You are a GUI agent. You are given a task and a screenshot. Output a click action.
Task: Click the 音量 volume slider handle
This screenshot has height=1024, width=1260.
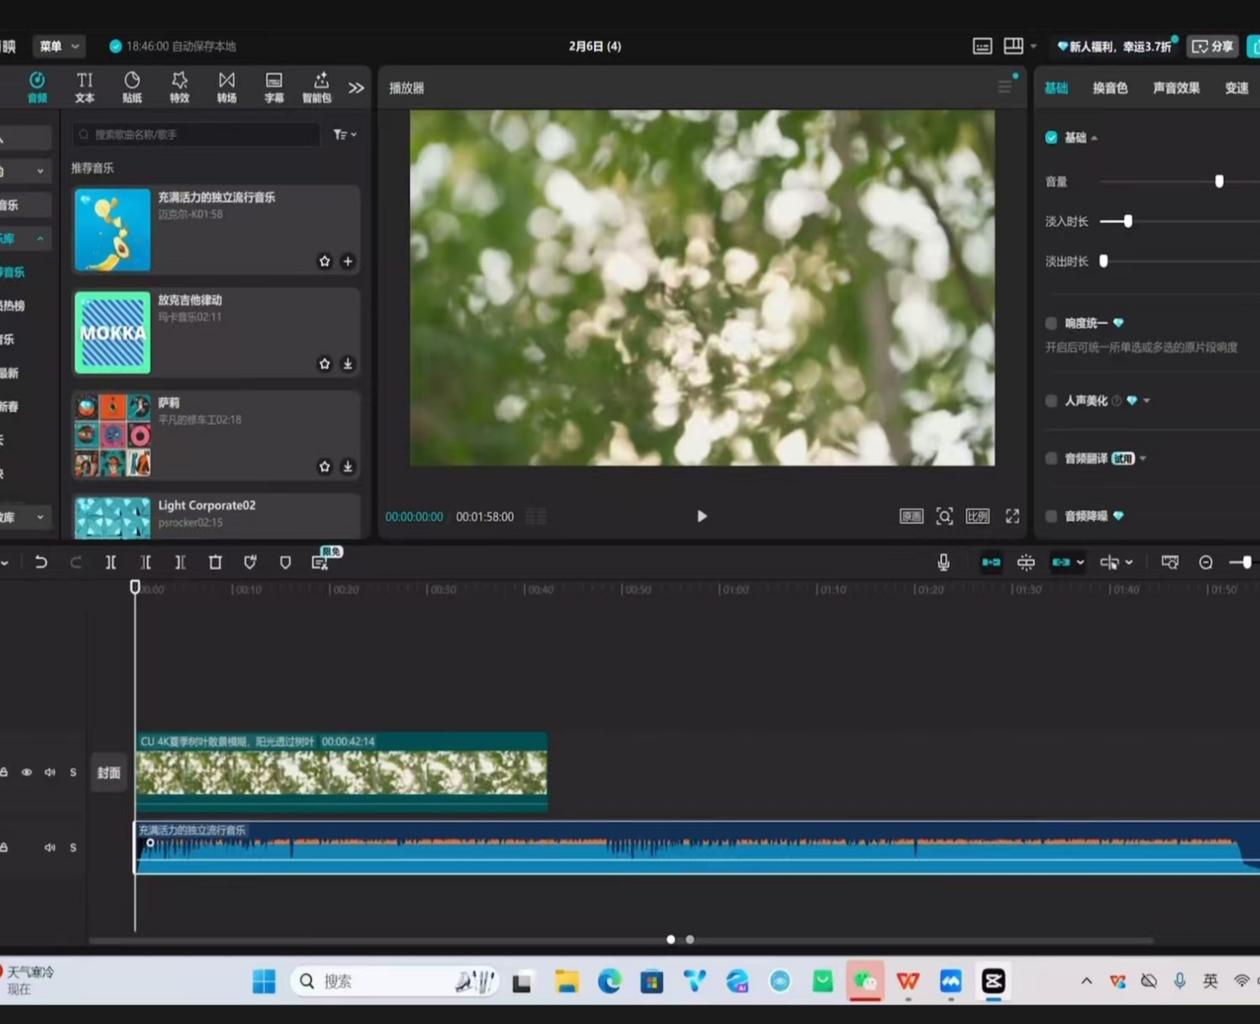(1219, 181)
